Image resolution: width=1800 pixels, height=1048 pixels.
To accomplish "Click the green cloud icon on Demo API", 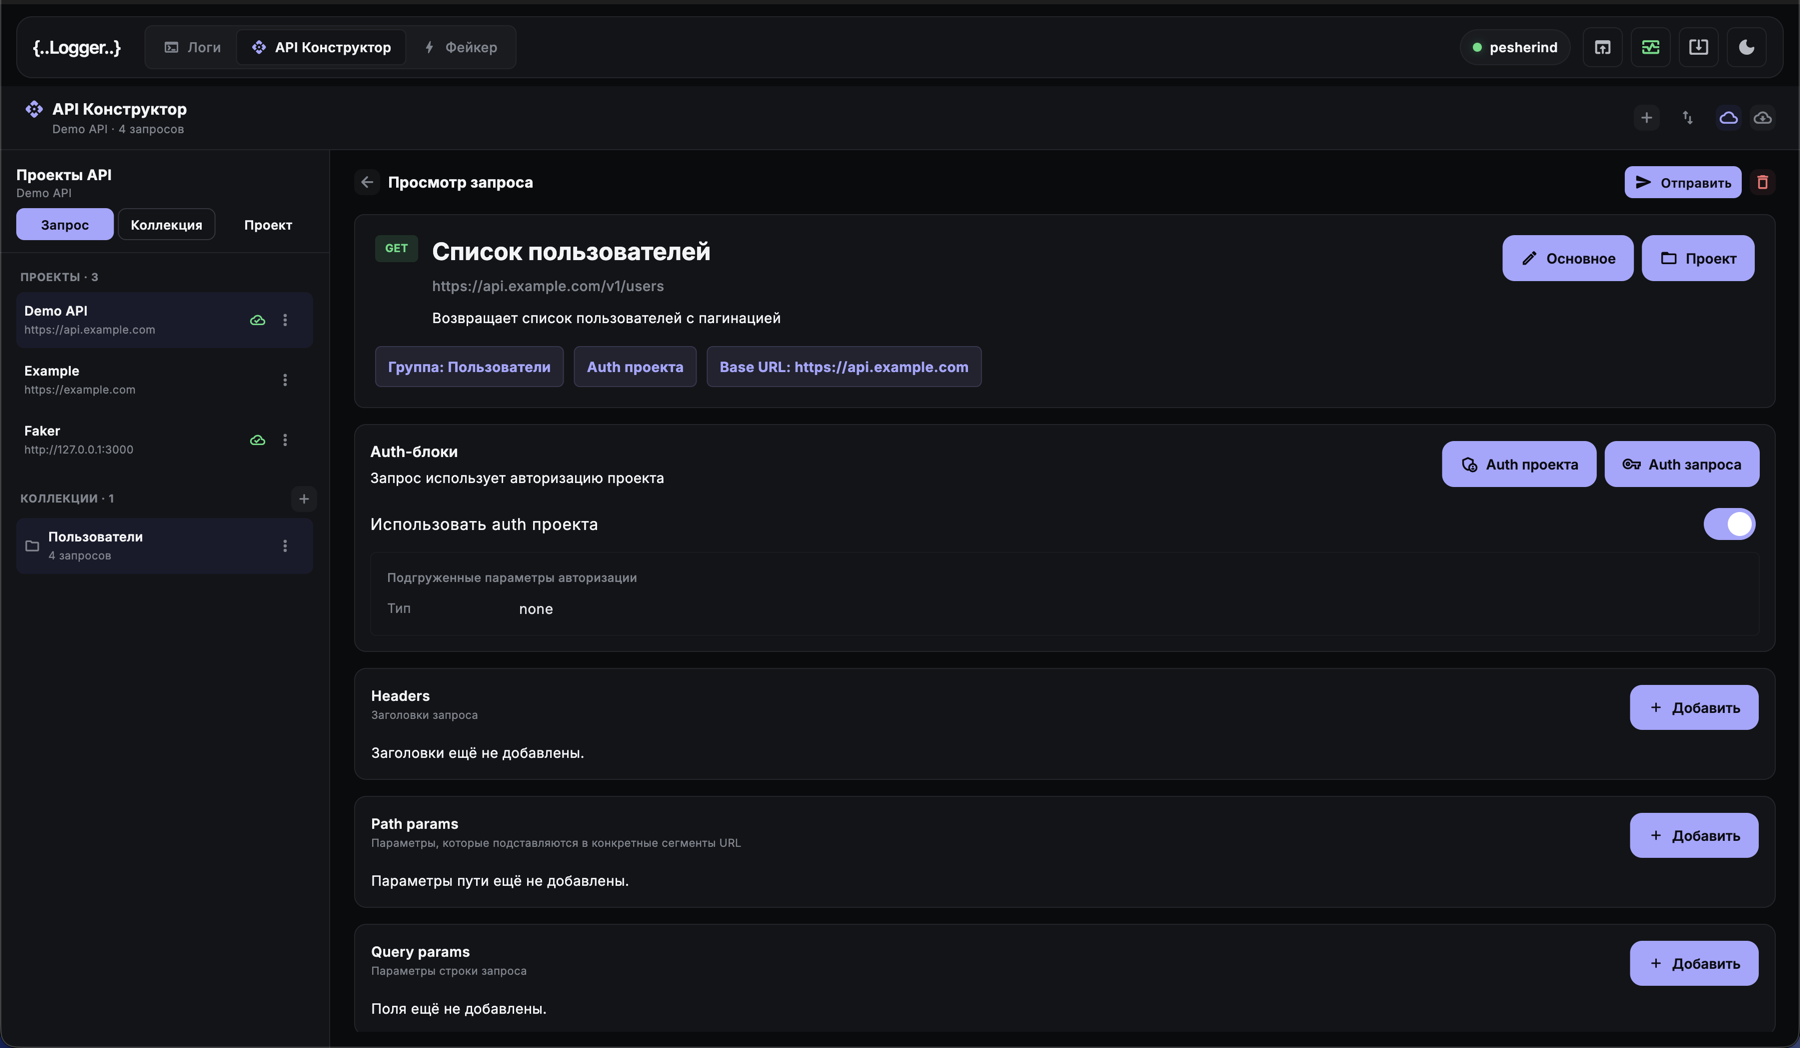I will click(258, 320).
